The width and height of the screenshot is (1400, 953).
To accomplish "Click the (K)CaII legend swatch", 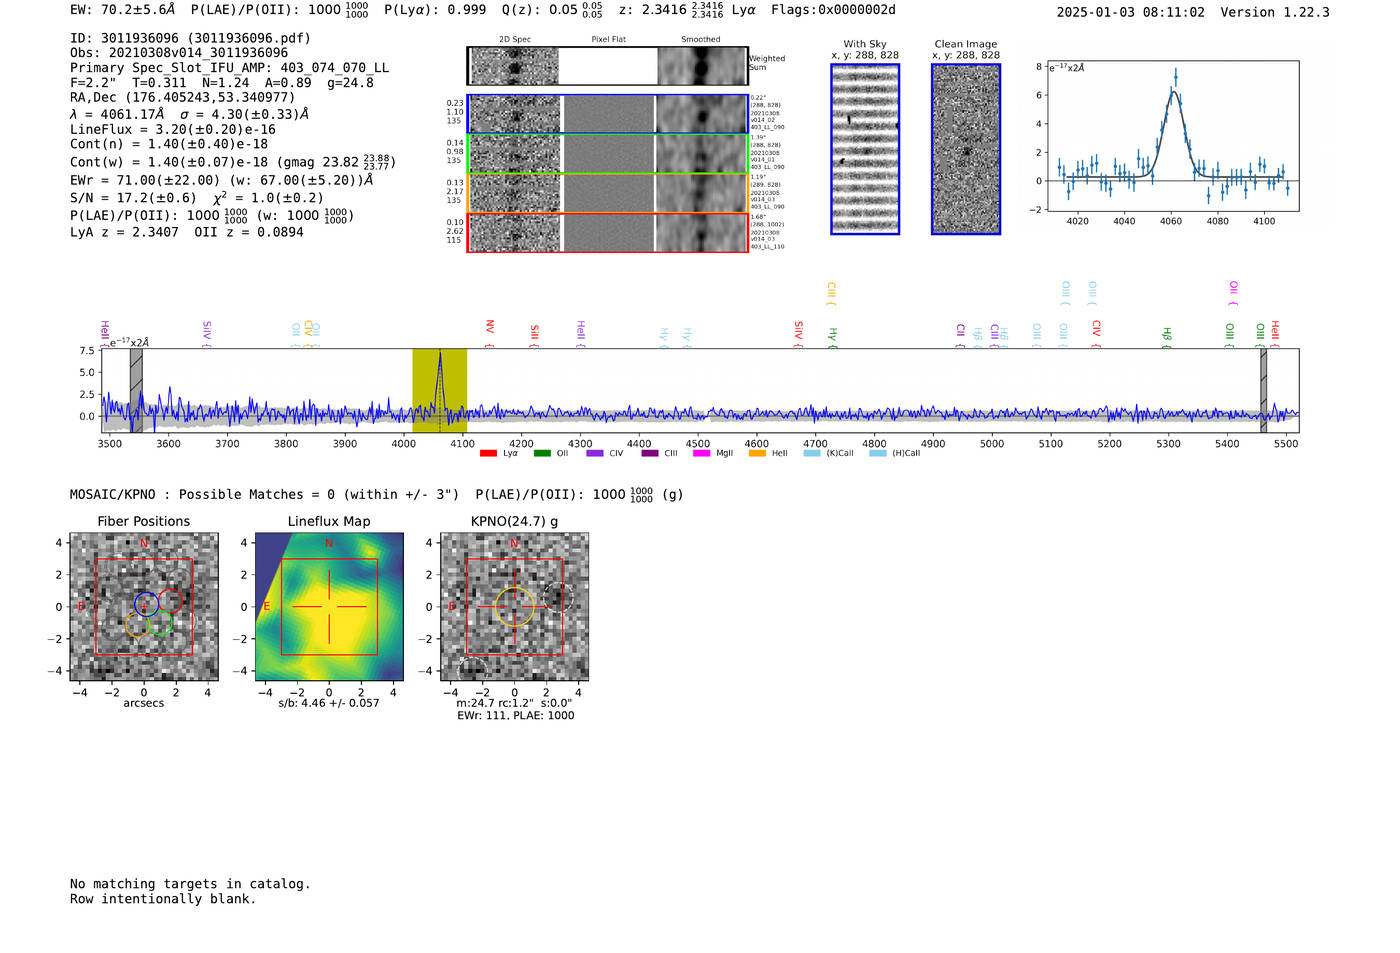I will [812, 453].
